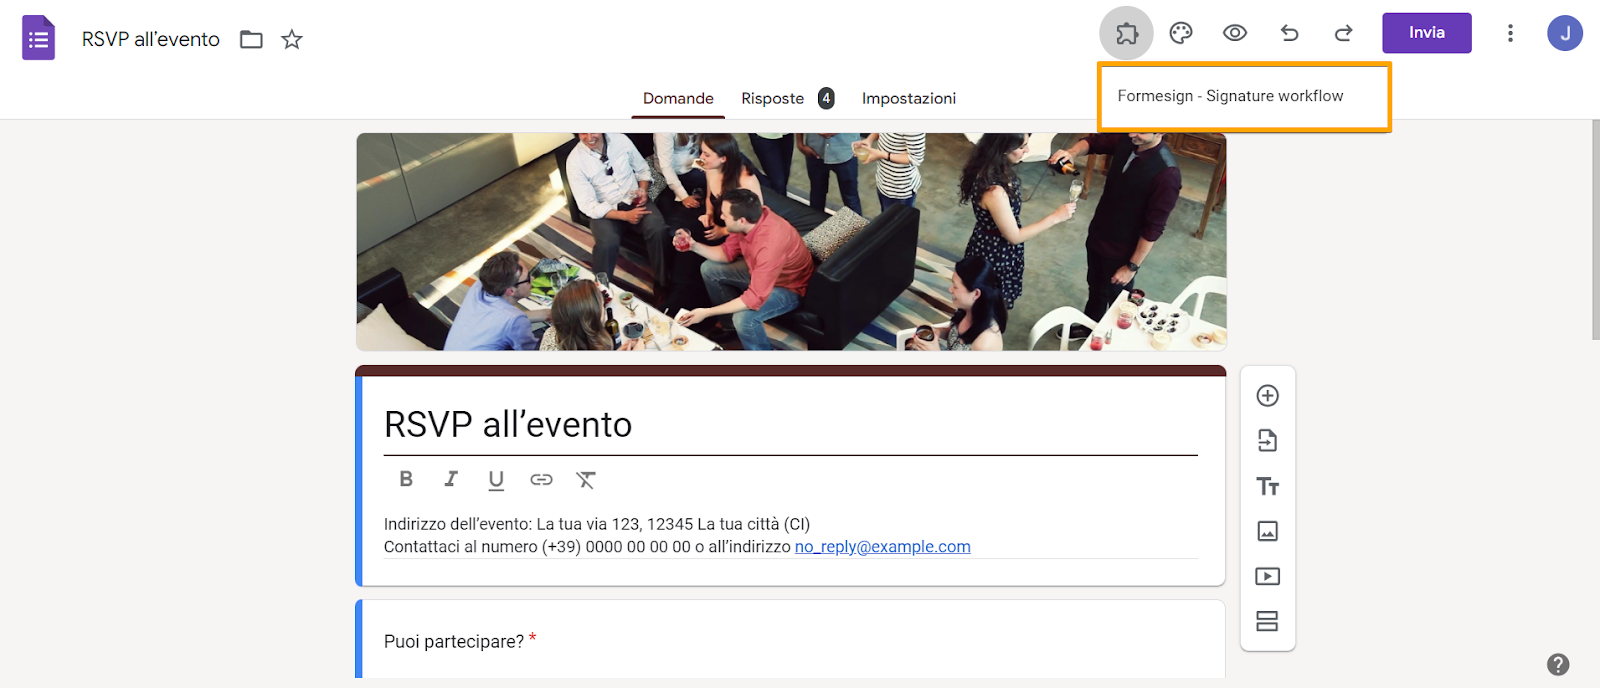Click the form header party image
Viewport: 1600px width, 688px height.
(791, 242)
